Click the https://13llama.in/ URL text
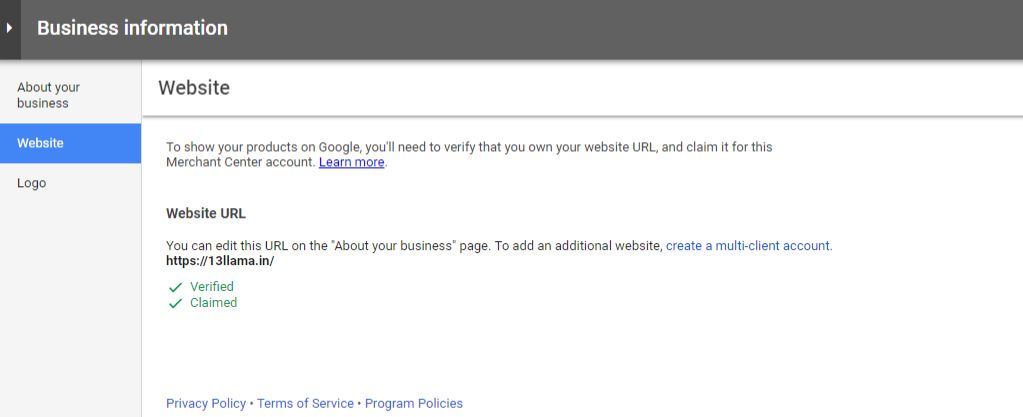Viewport: 1023px width, 417px height. [x=221, y=261]
